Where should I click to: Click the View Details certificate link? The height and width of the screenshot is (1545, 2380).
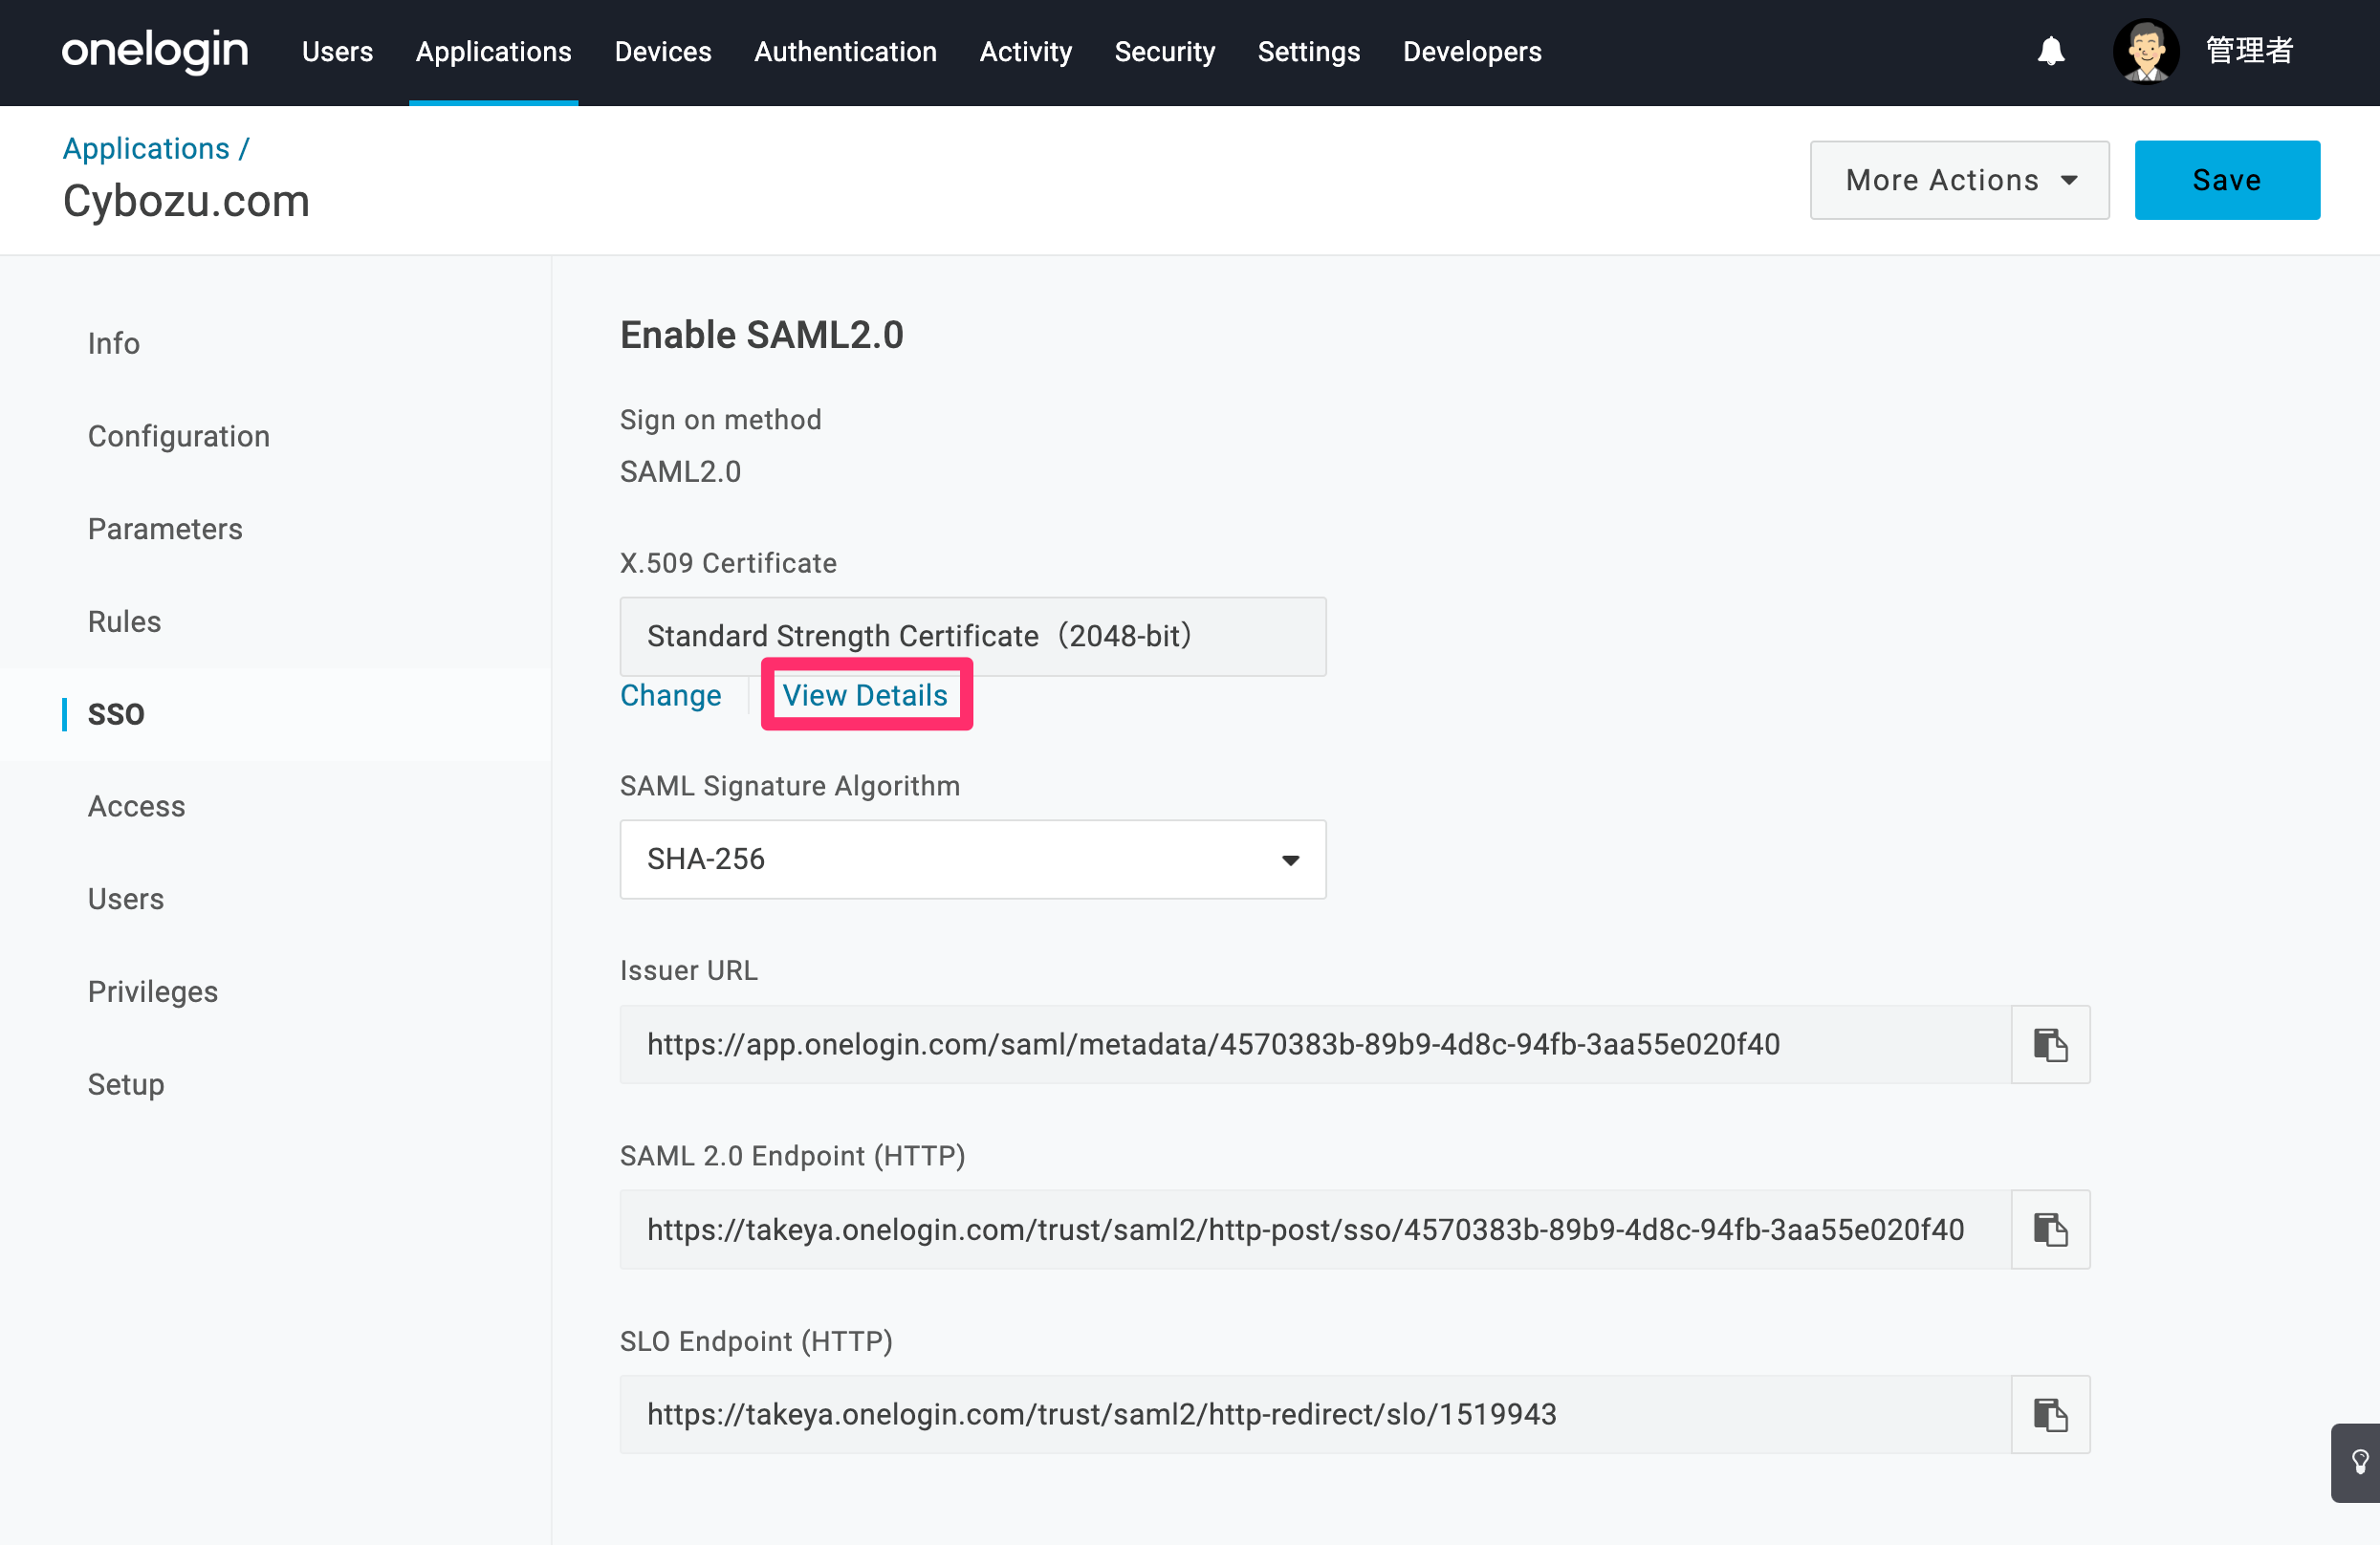865,695
